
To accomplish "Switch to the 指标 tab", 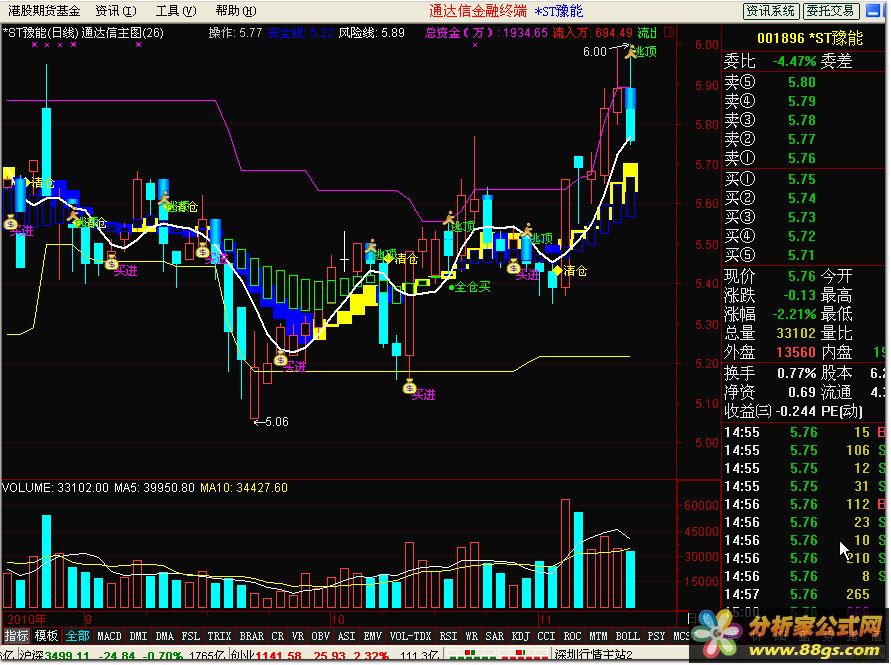I will click(16, 636).
